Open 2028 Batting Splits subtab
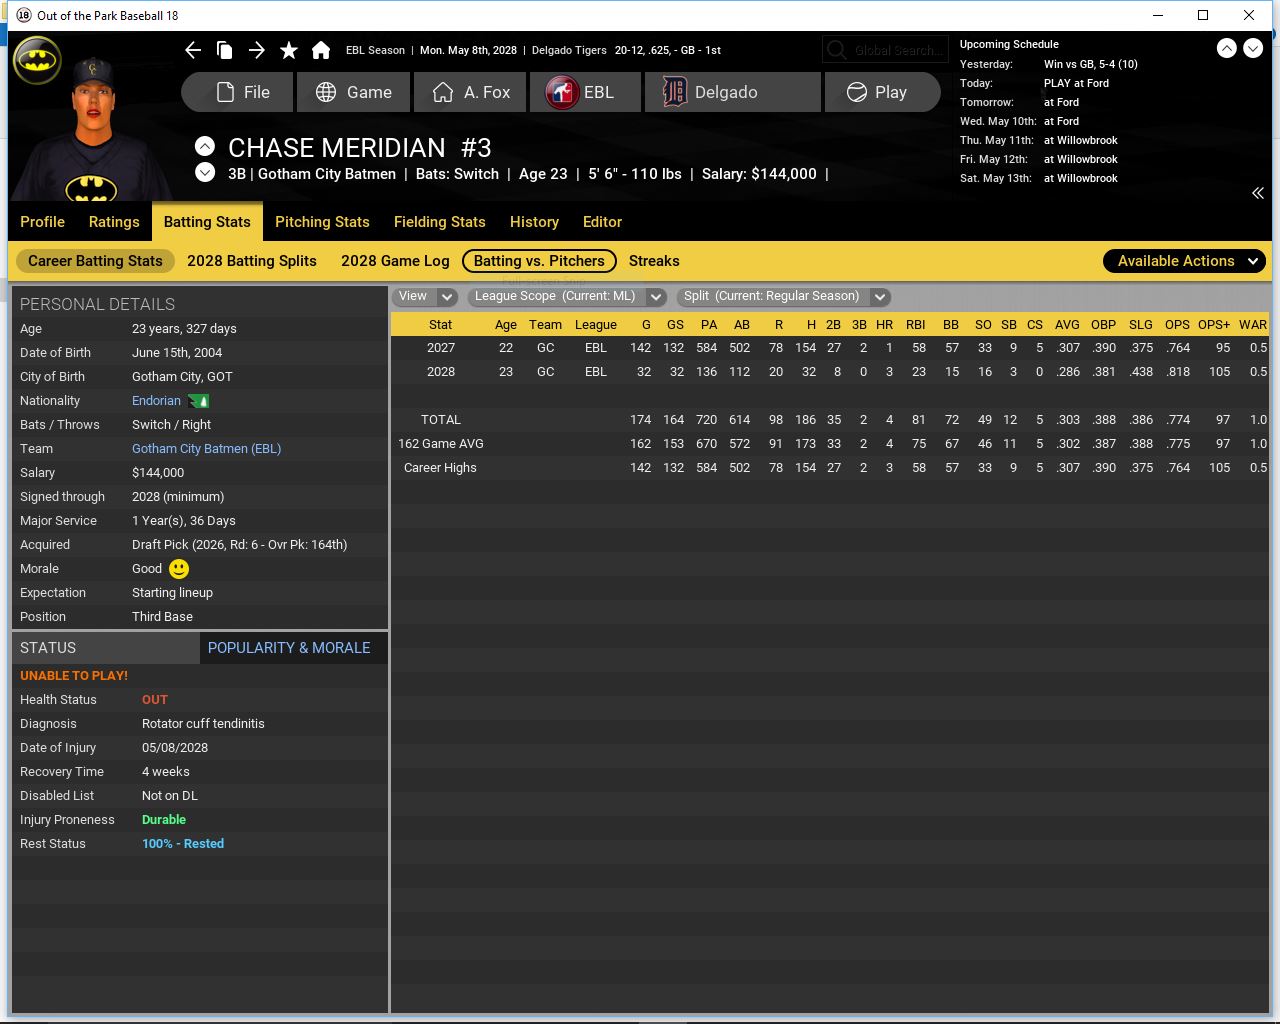Screen dimensions: 1280x1024 [x=252, y=261]
